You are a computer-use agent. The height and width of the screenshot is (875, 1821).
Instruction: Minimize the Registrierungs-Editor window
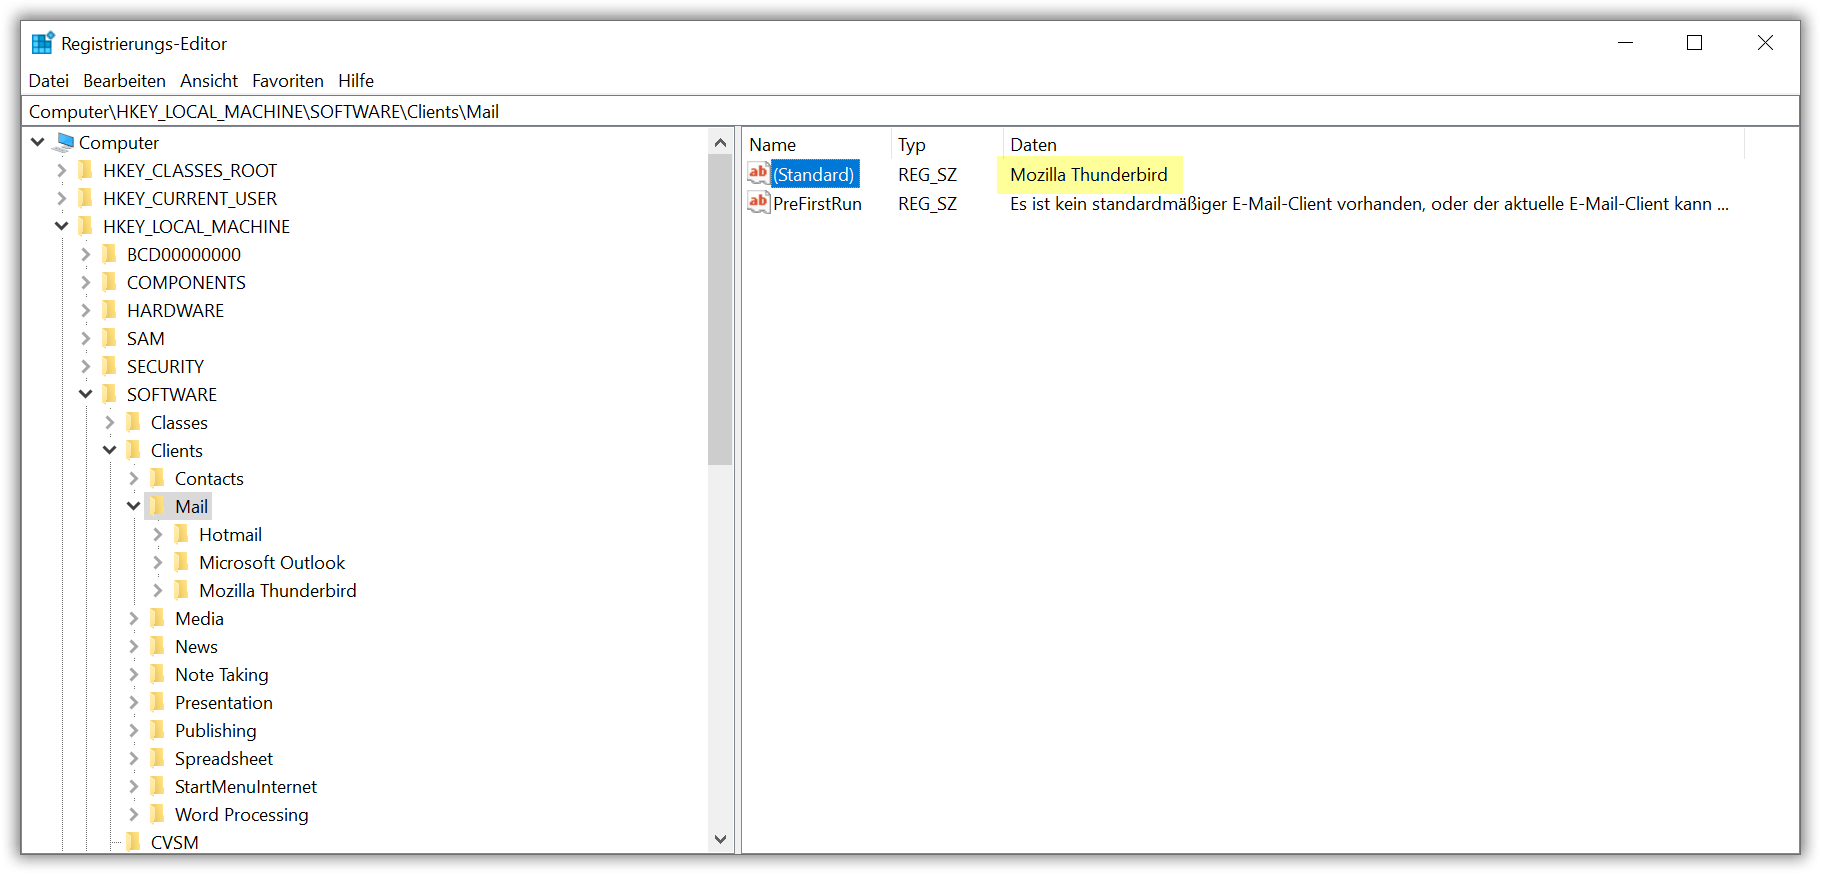point(1625,43)
